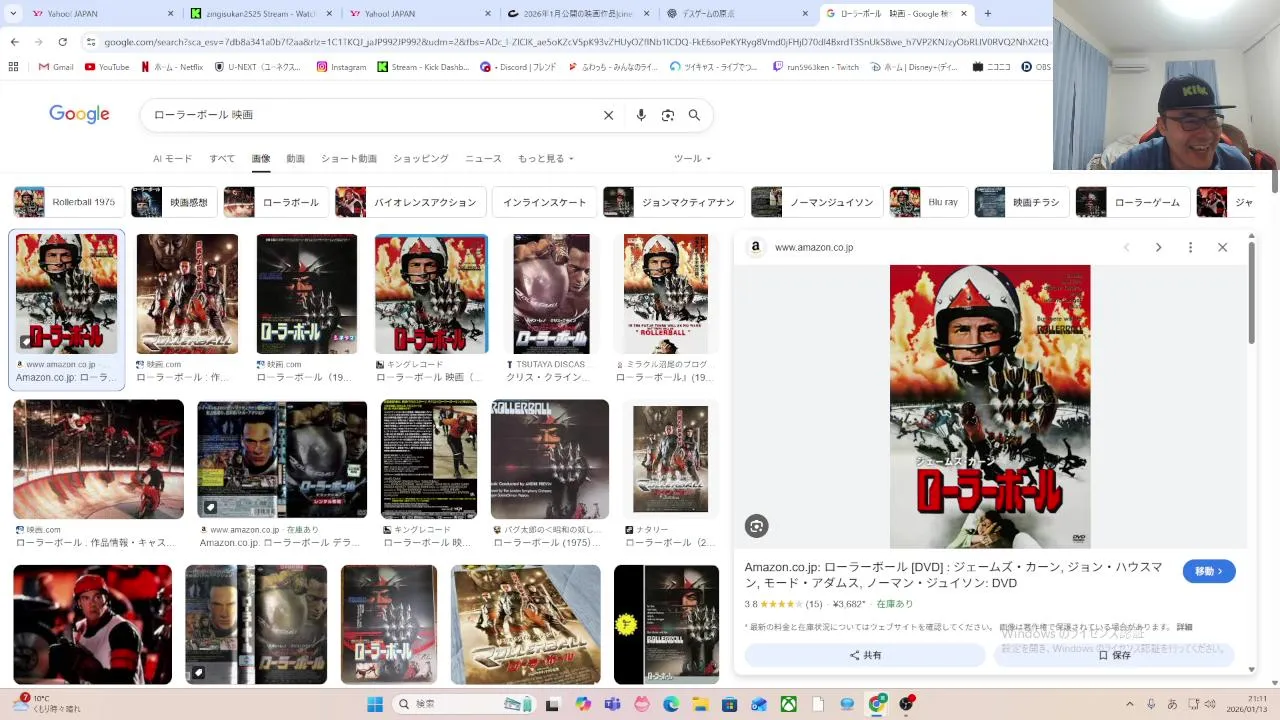Open Microsoft Teams from taskbar
The image size is (1280, 720).
612,704
